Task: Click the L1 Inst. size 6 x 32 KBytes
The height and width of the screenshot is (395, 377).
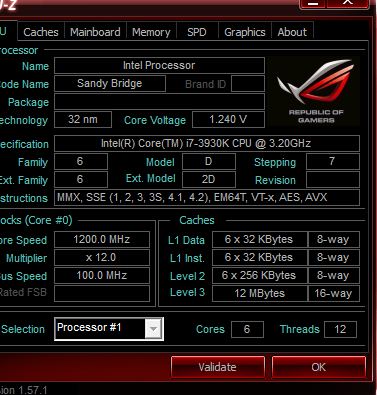Action: [x=259, y=257]
